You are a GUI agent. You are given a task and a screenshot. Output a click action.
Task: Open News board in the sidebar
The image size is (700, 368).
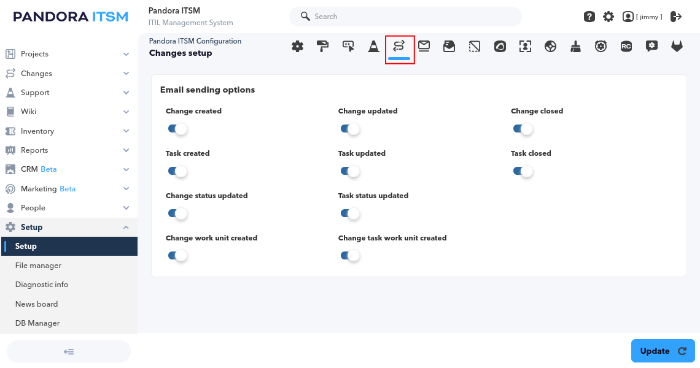[x=37, y=304]
